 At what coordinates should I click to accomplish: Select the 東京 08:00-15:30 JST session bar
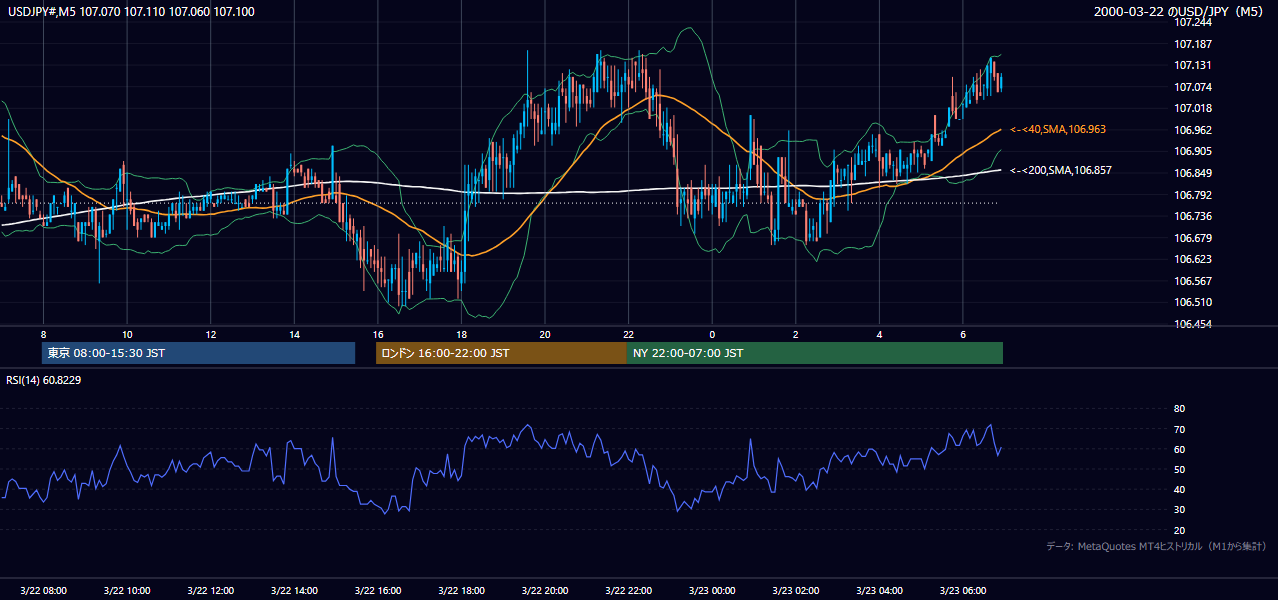[x=199, y=353]
